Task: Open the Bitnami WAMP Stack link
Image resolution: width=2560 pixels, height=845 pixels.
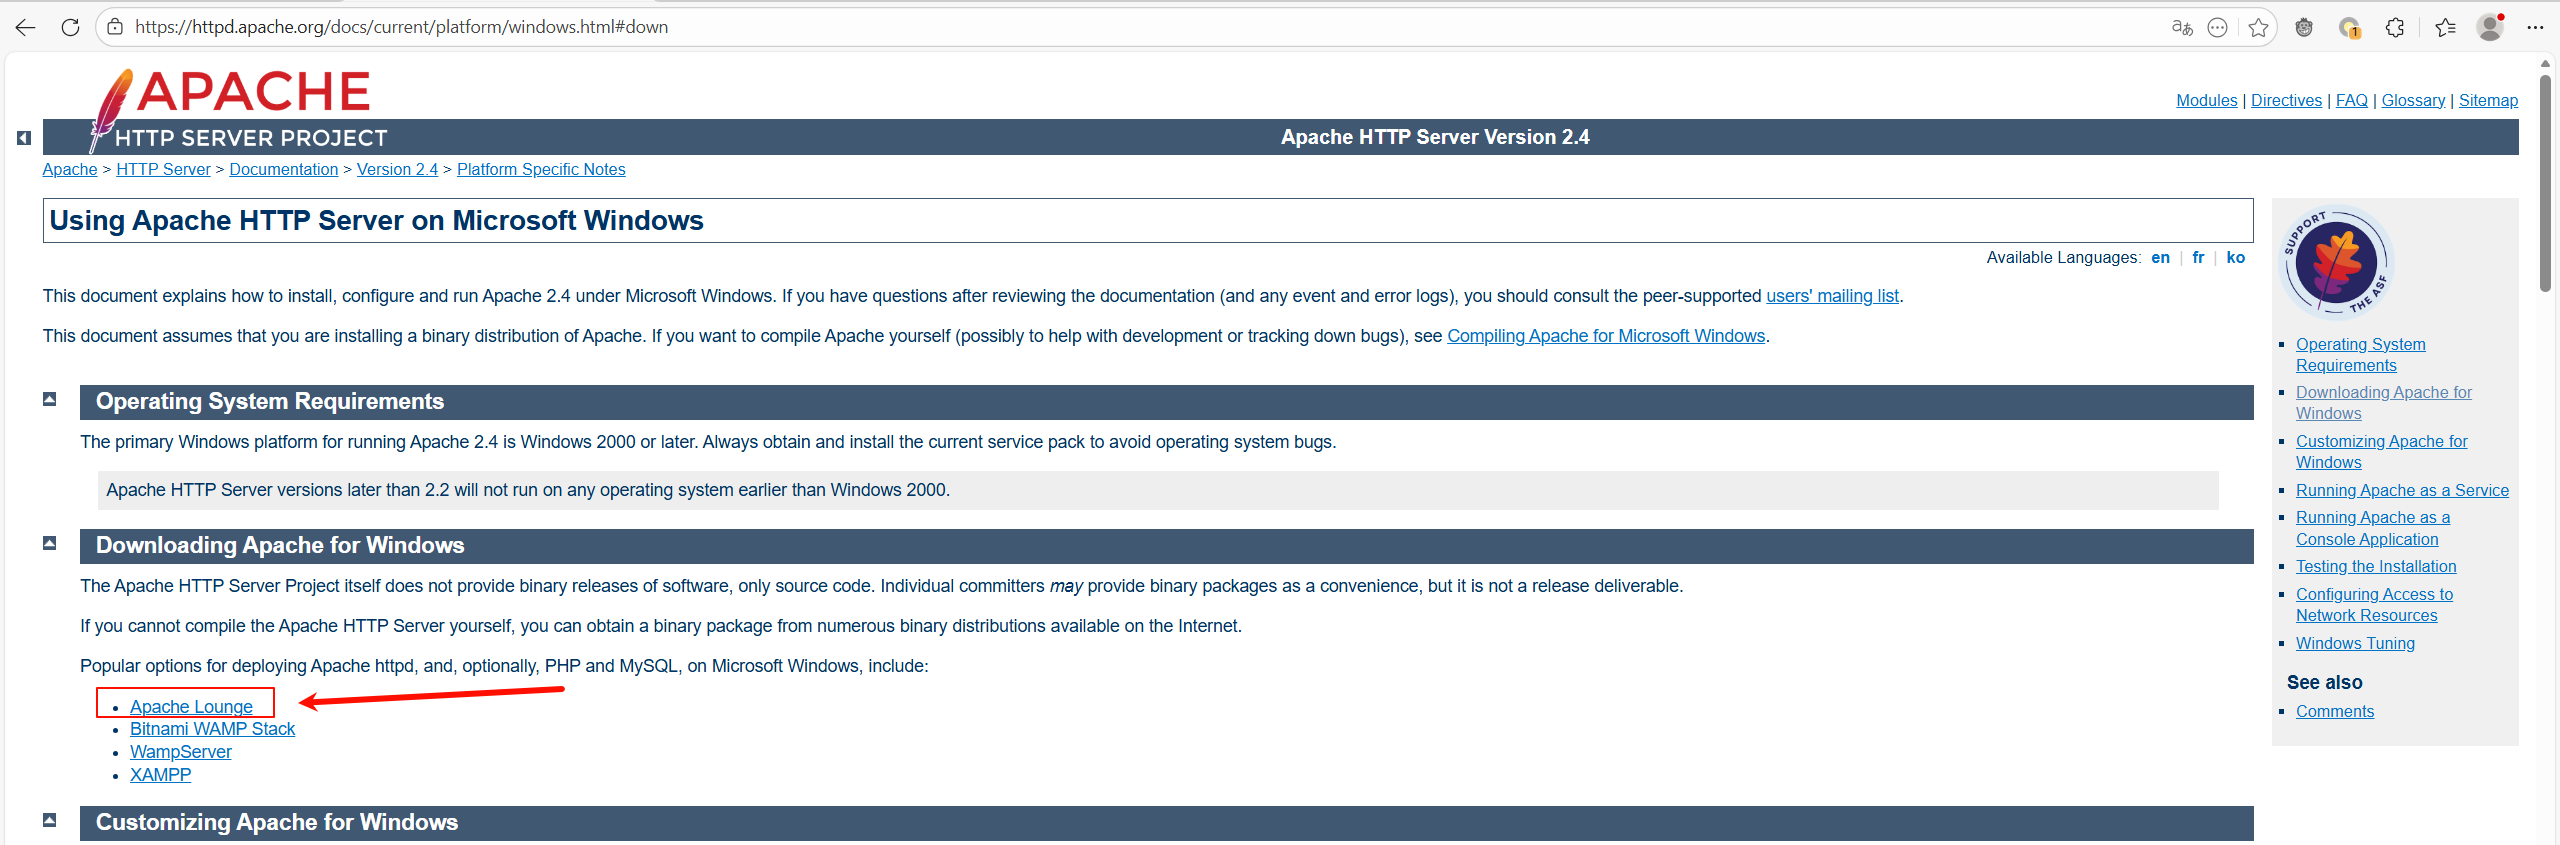Action: click(x=212, y=729)
